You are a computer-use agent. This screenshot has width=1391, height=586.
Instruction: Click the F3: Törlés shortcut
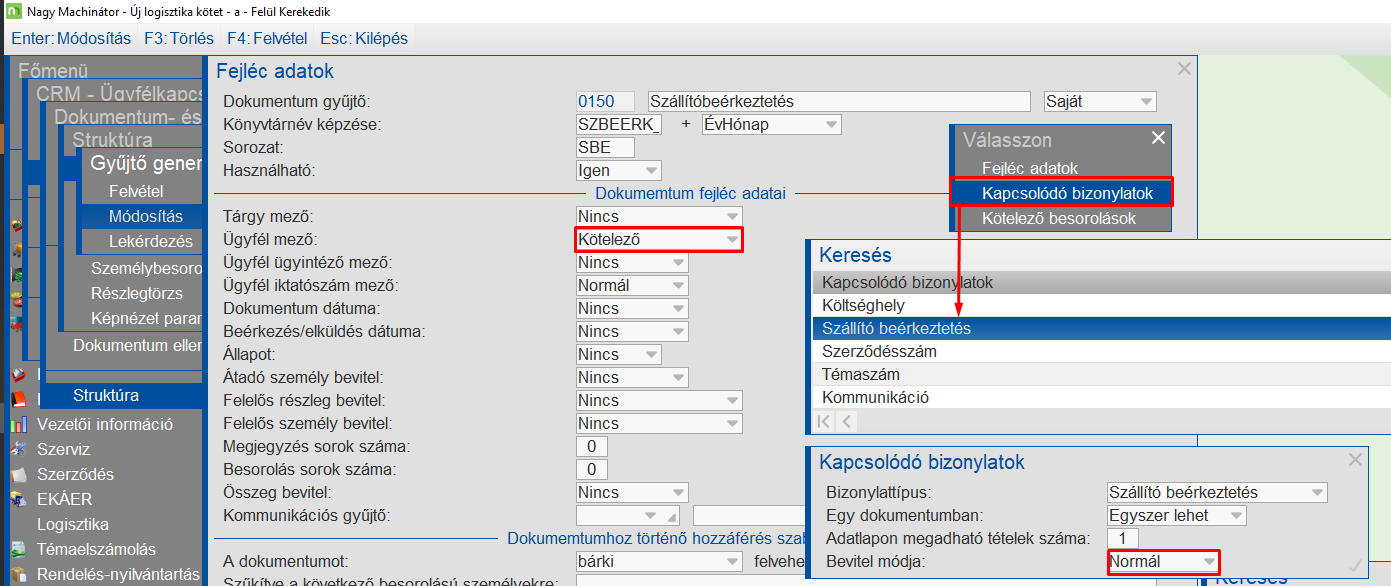pyautogui.click(x=179, y=39)
